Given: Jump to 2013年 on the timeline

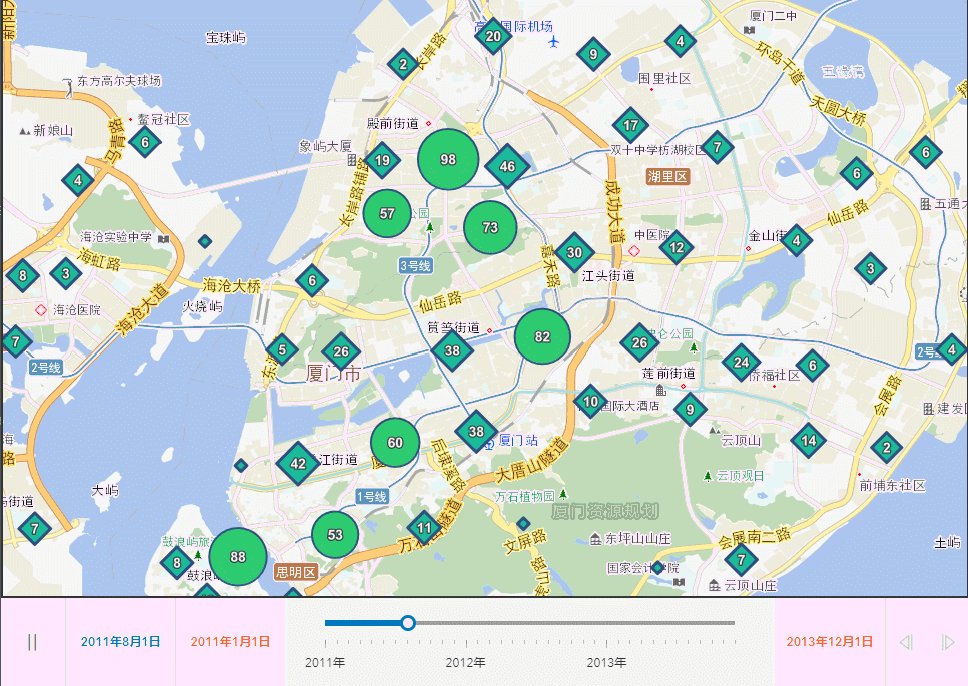Looking at the screenshot, I should pyautogui.click(x=606, y=662).
